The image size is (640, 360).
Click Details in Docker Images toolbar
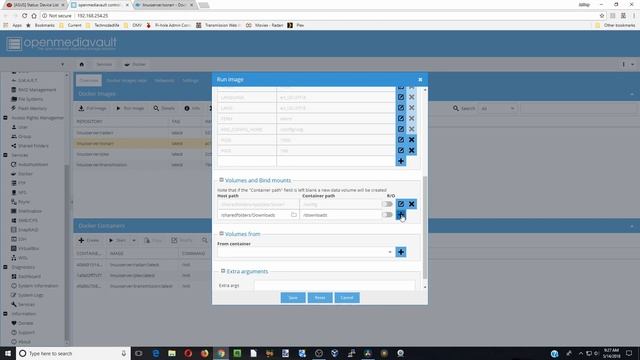click(164, 108)
